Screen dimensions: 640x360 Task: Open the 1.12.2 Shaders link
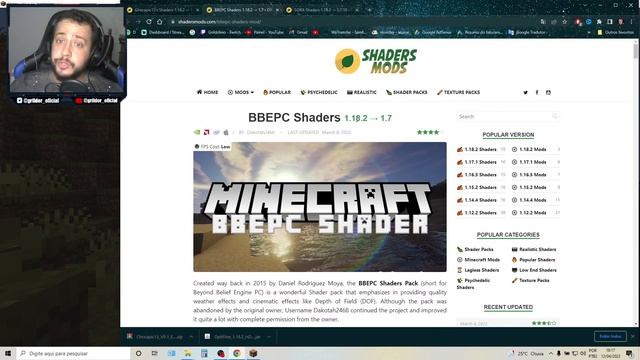click(x=480, y=213)
